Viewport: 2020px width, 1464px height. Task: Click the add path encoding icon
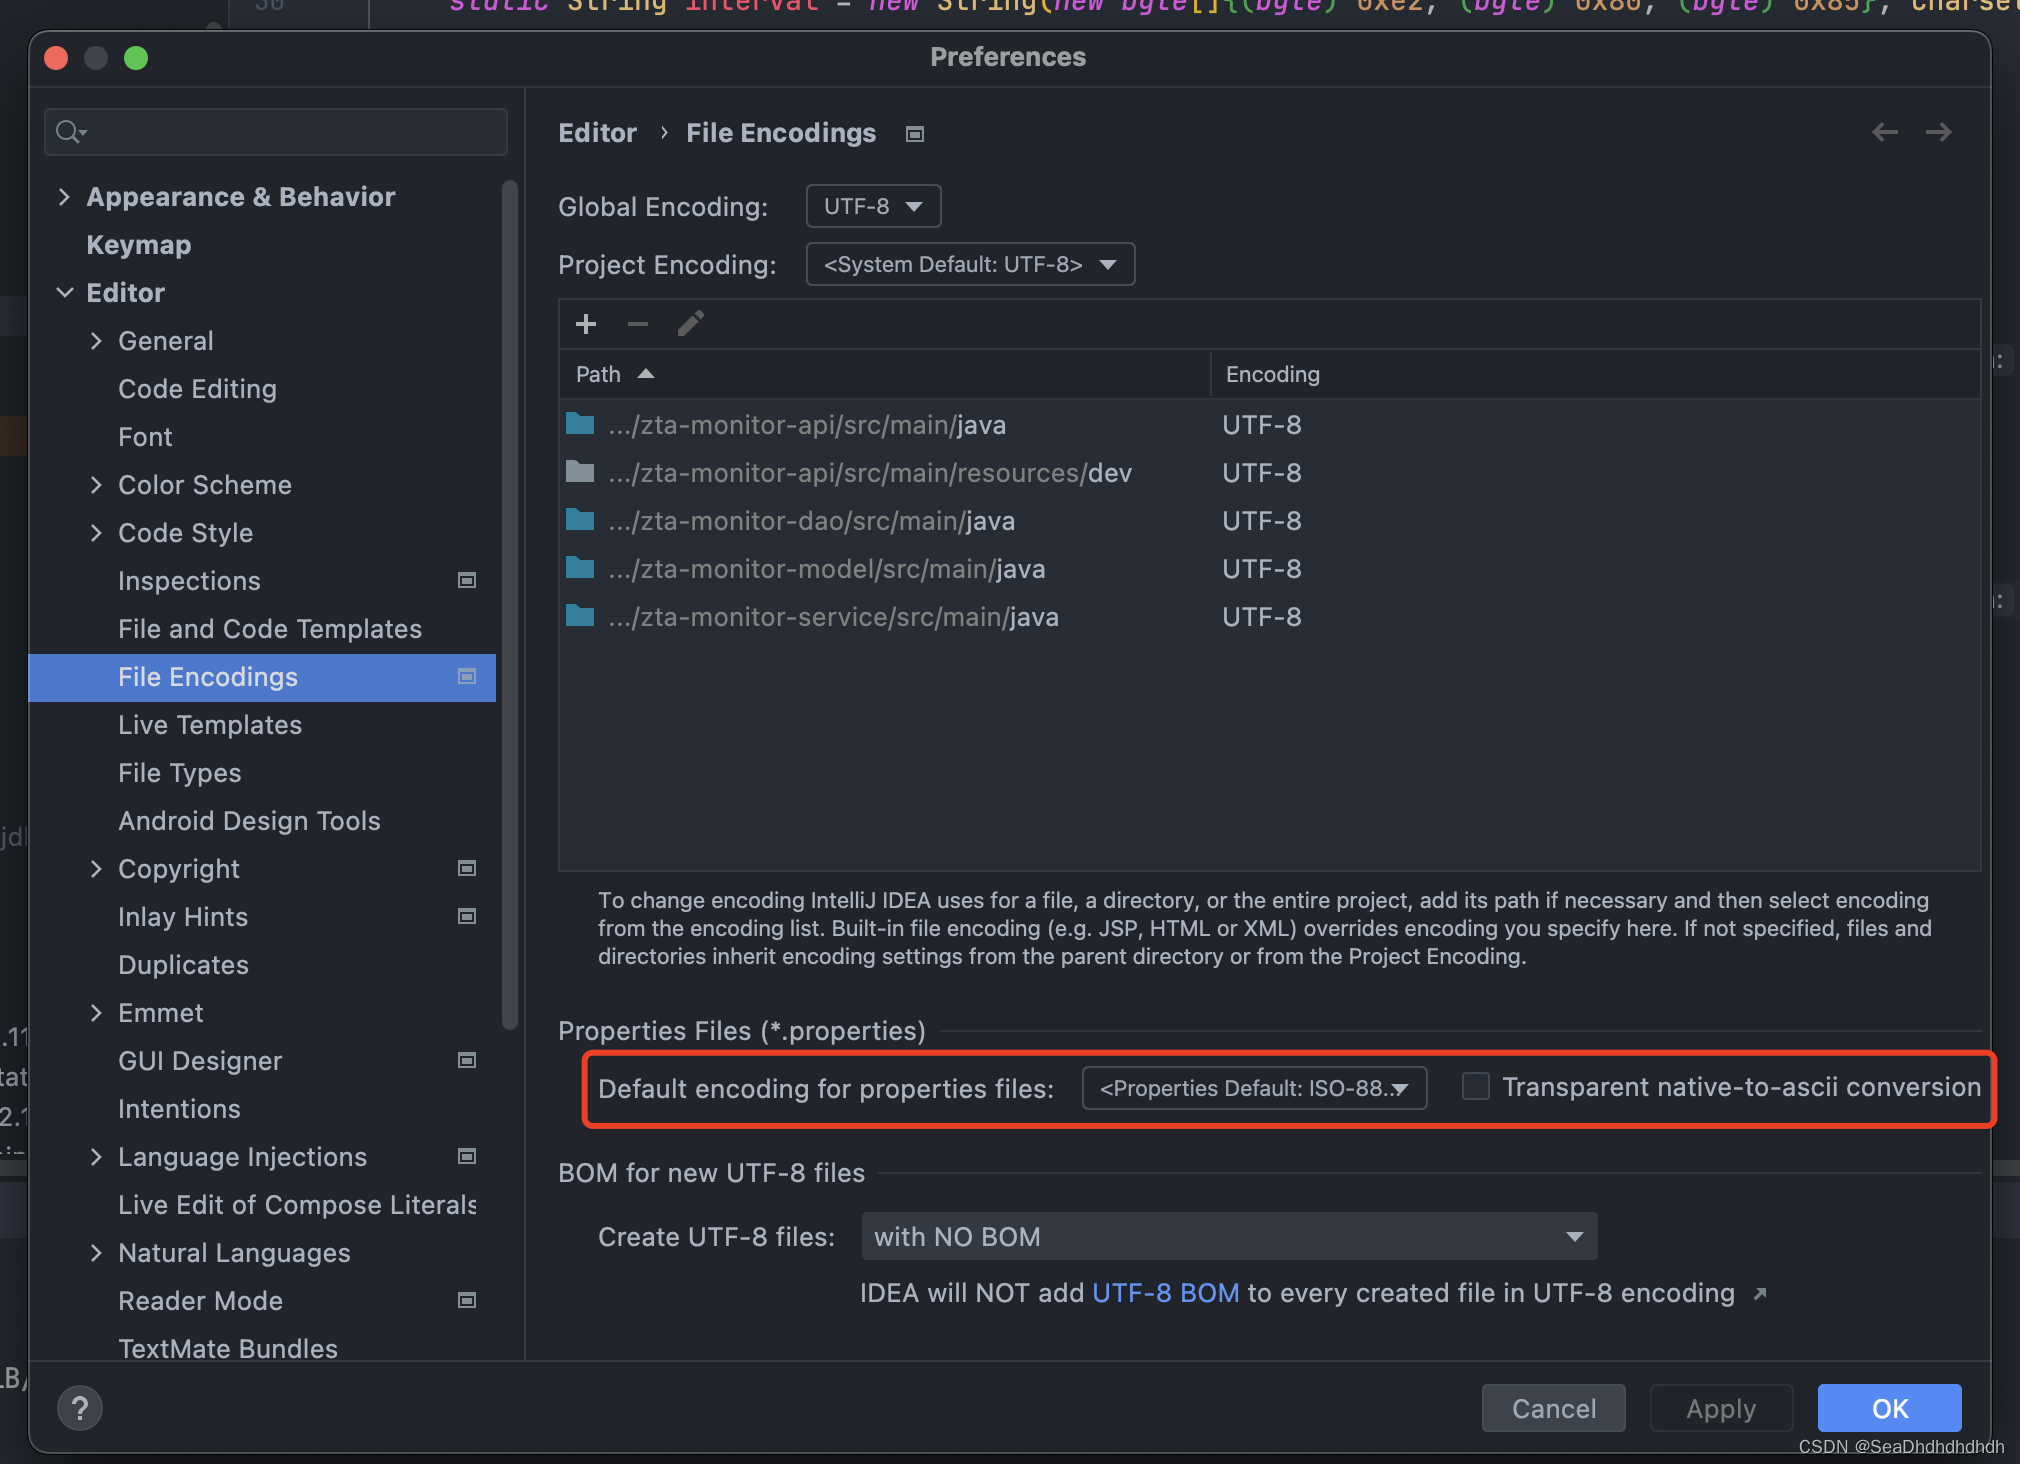[587, 323]
